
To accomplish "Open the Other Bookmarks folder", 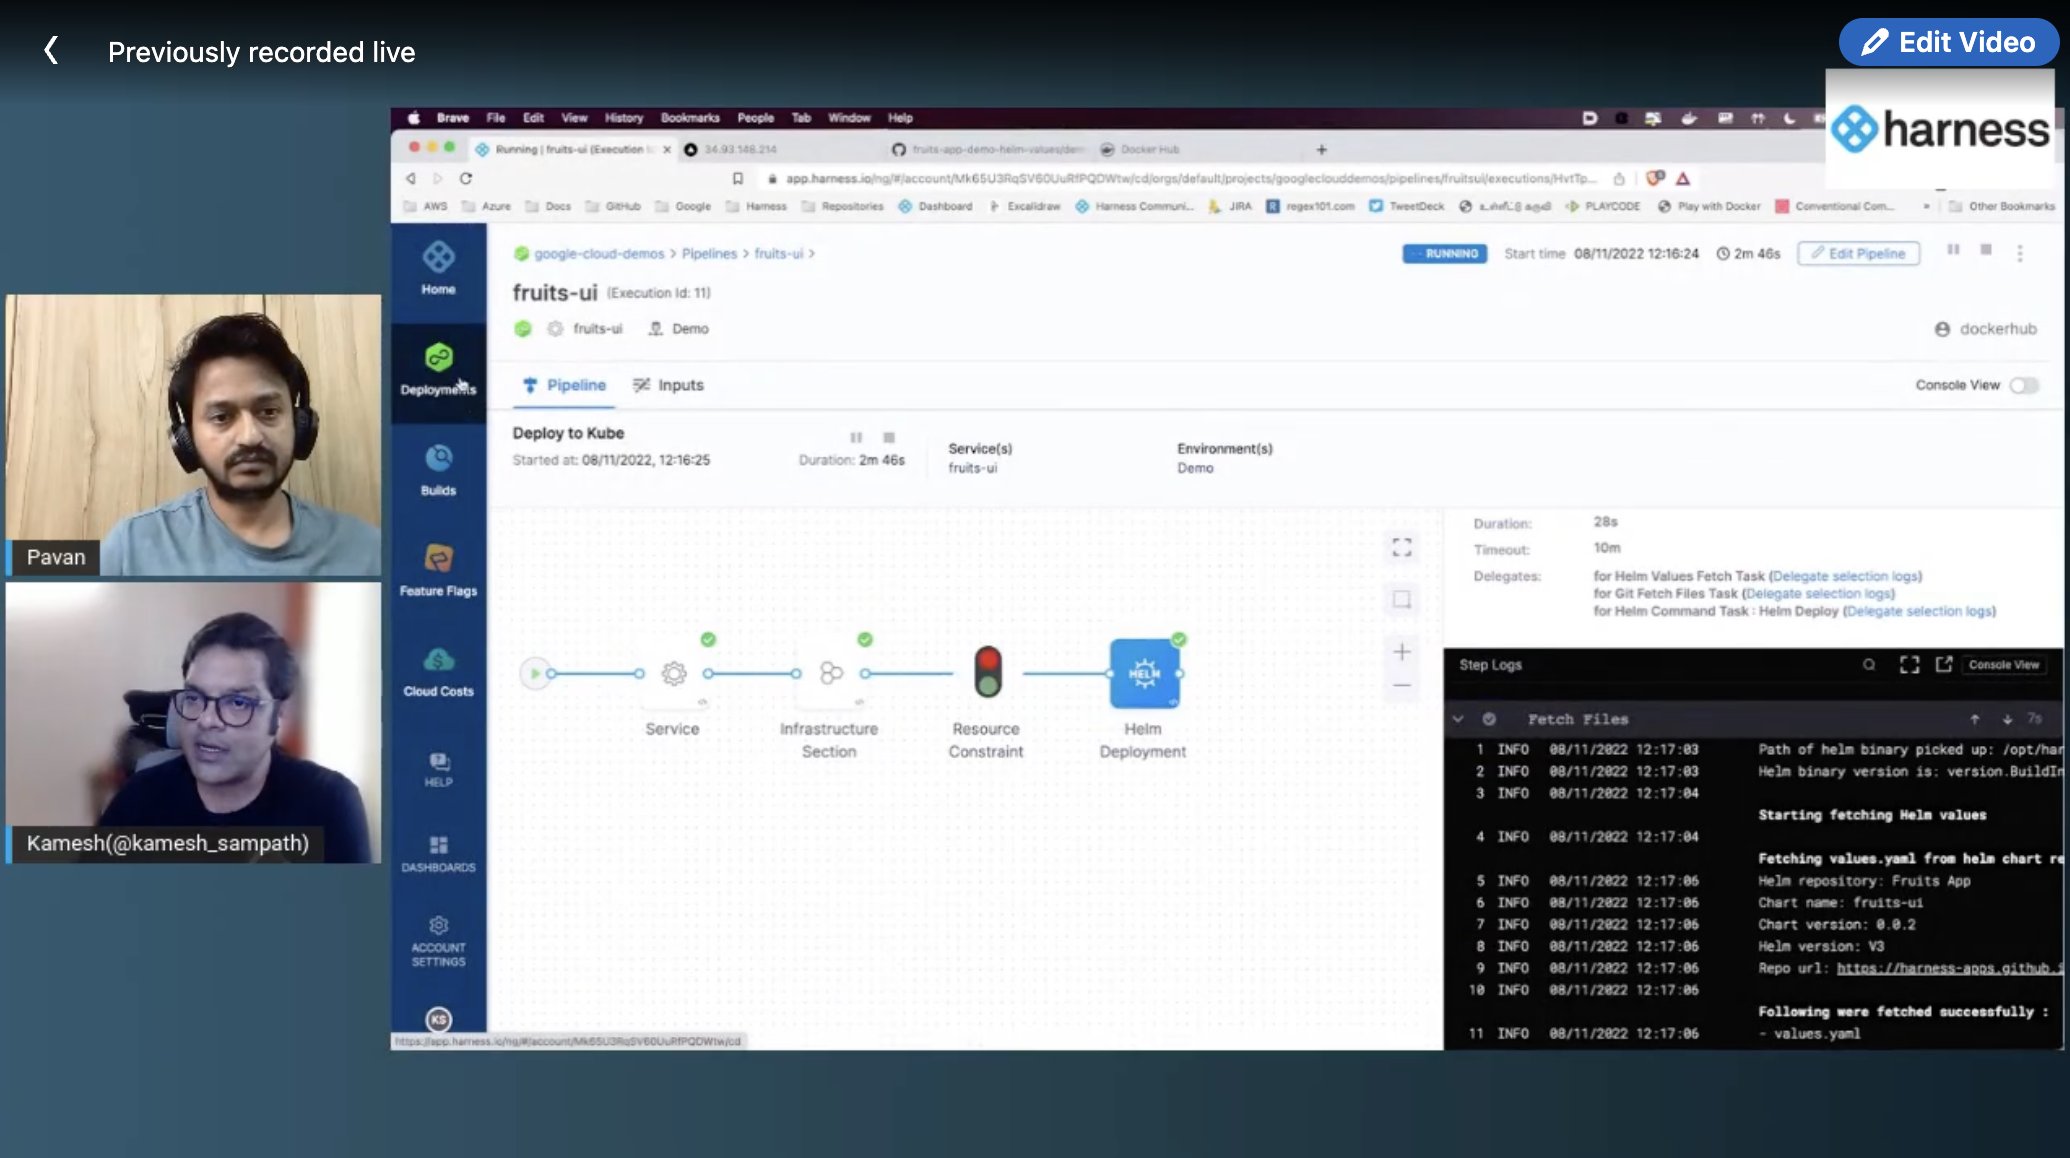I will coord(2002,206).
